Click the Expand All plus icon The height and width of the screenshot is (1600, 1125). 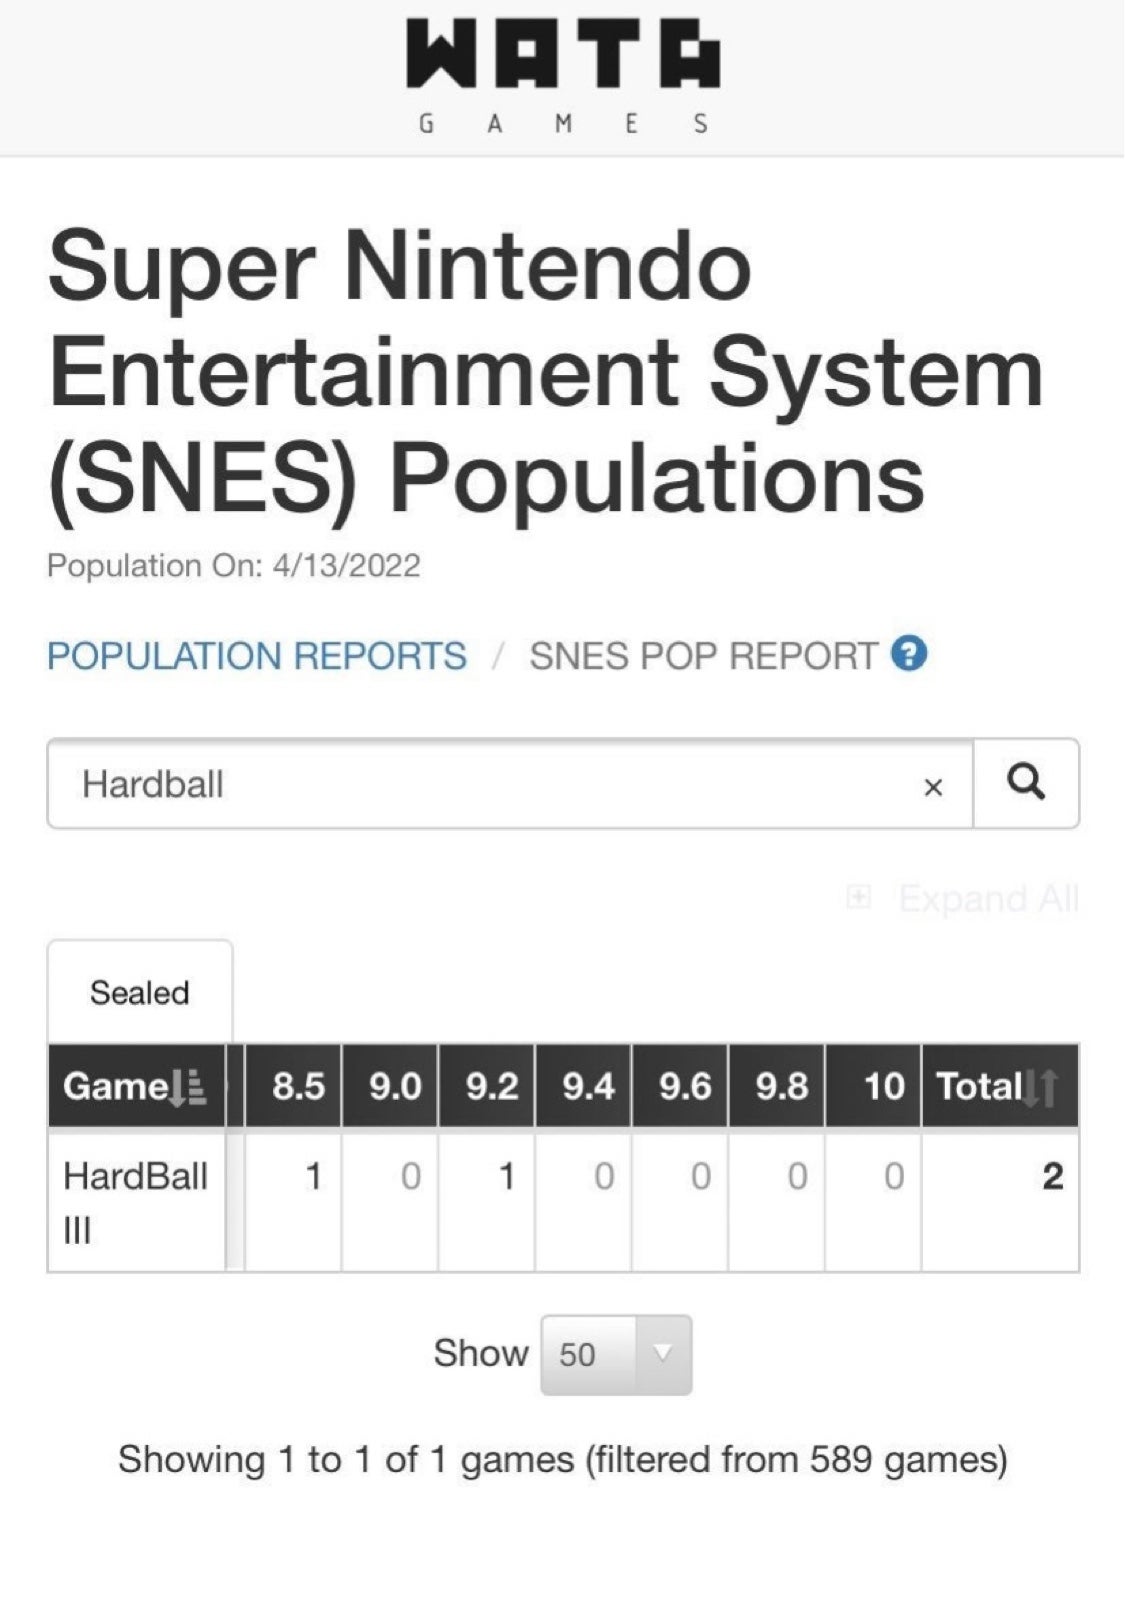pos(858,897)
